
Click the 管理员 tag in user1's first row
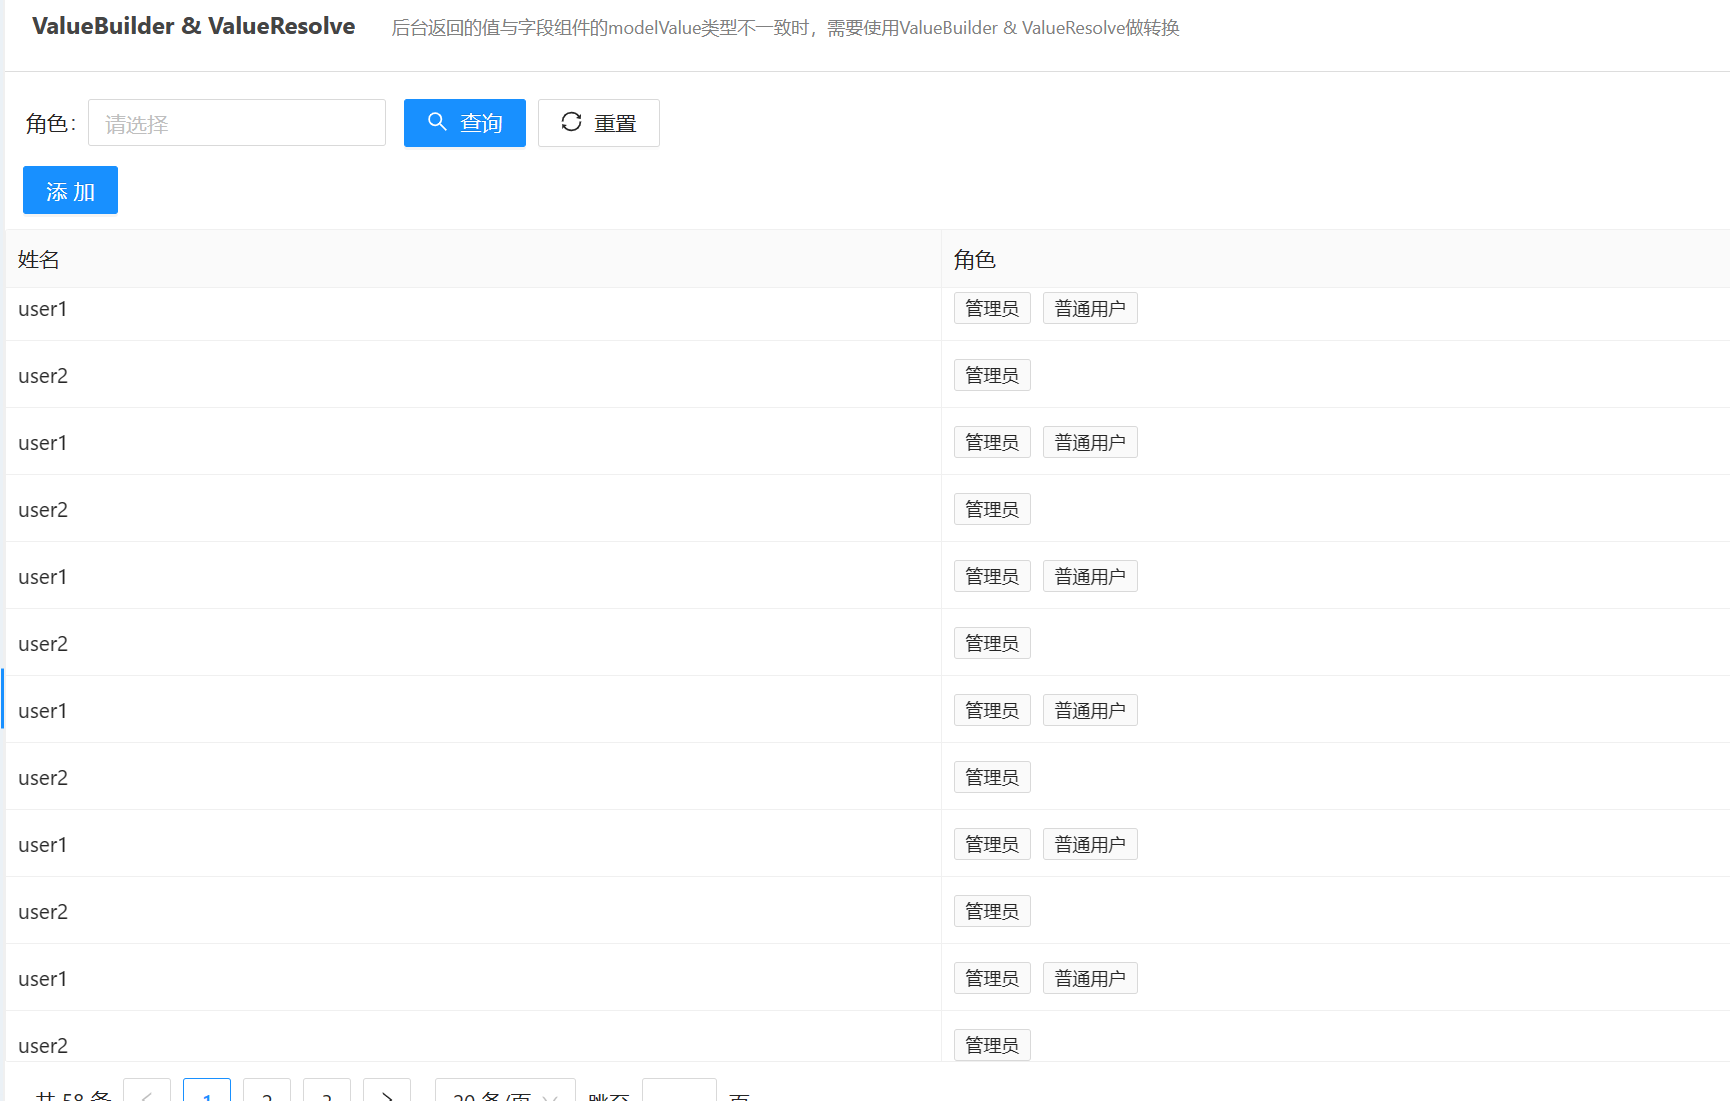[x=991, y=307]
